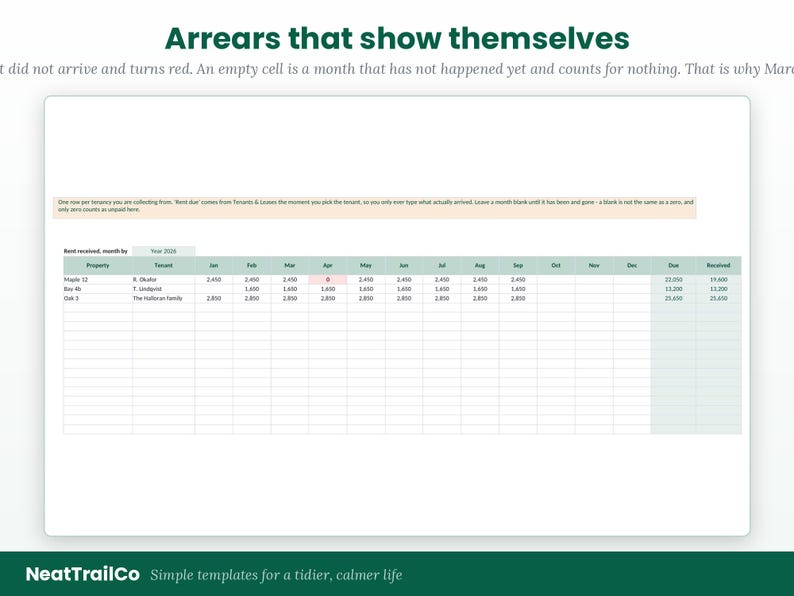Click Bay 4b's Received total 13,200
The height and width of the screenshot is (596, 794).
click(719, 289)
